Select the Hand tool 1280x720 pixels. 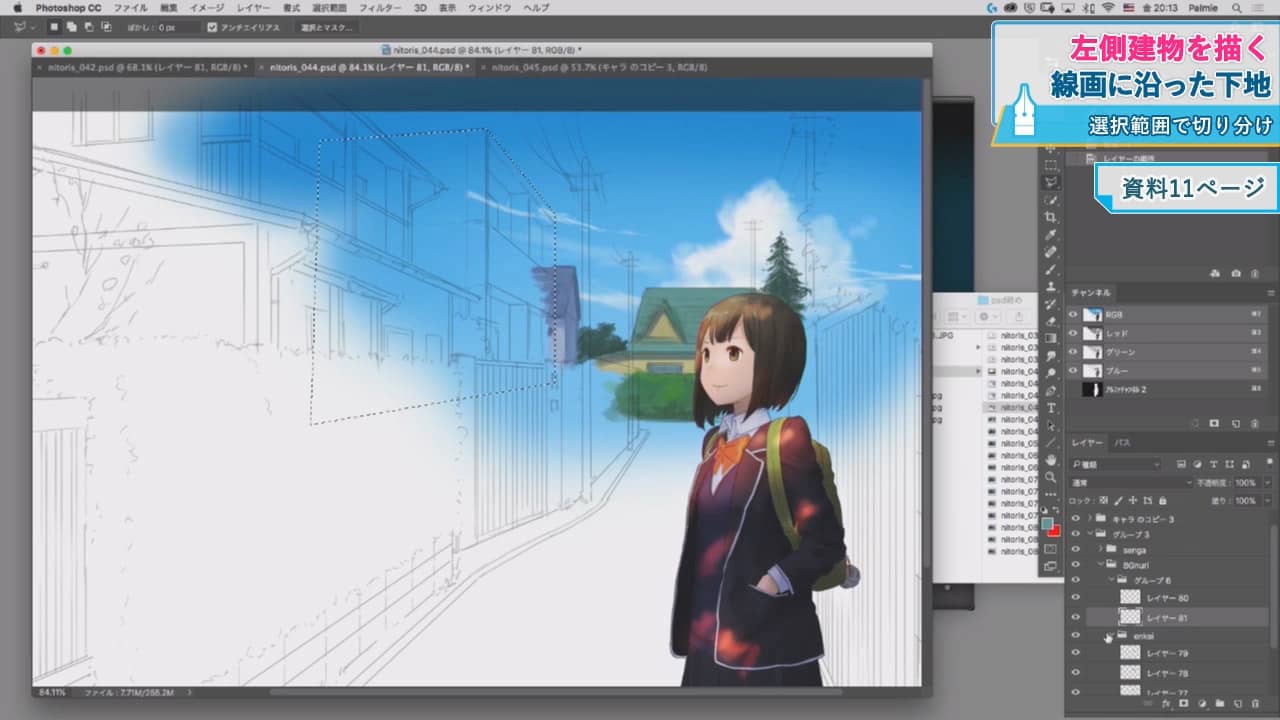click(1051, 458)
